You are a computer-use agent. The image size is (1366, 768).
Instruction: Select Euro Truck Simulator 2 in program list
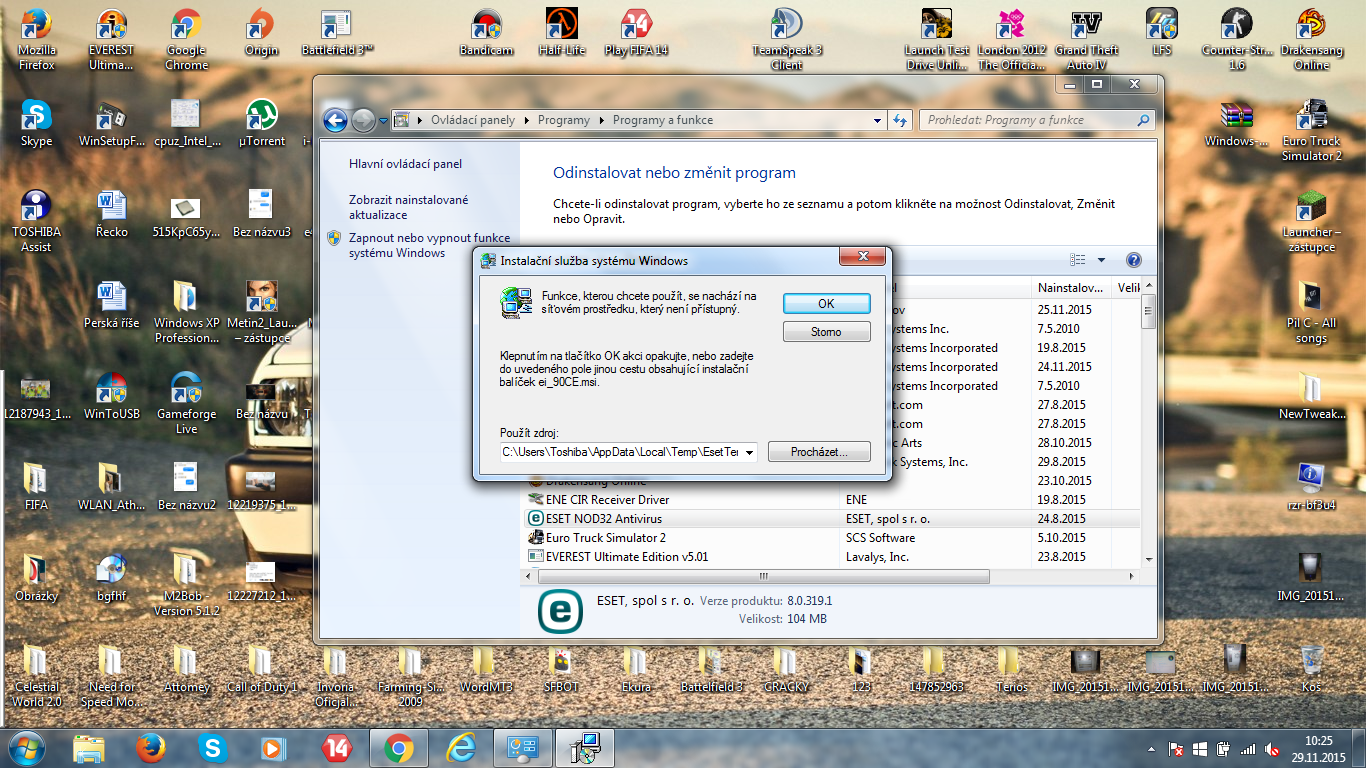point(831,538)
